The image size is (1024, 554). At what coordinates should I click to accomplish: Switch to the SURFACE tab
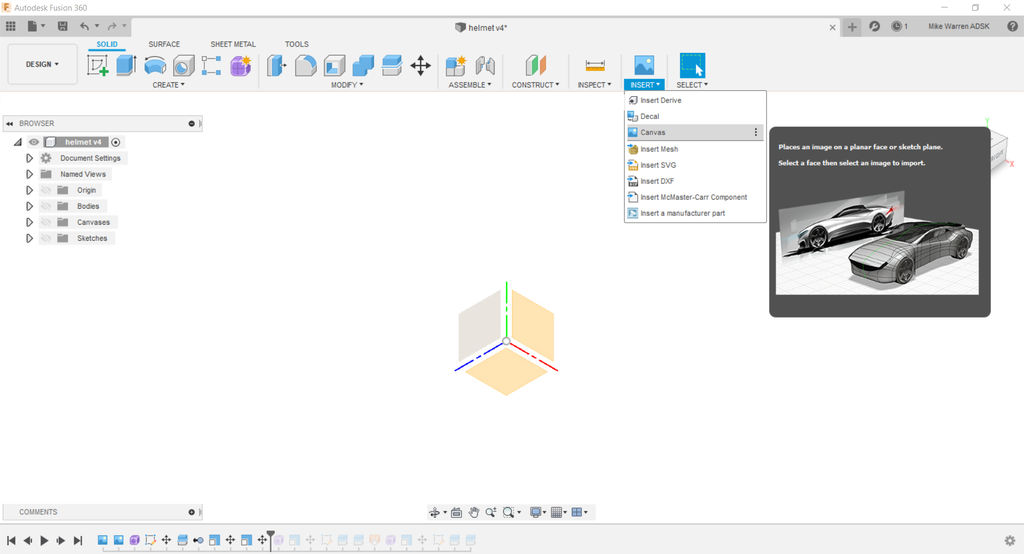(x=164, y=44)
